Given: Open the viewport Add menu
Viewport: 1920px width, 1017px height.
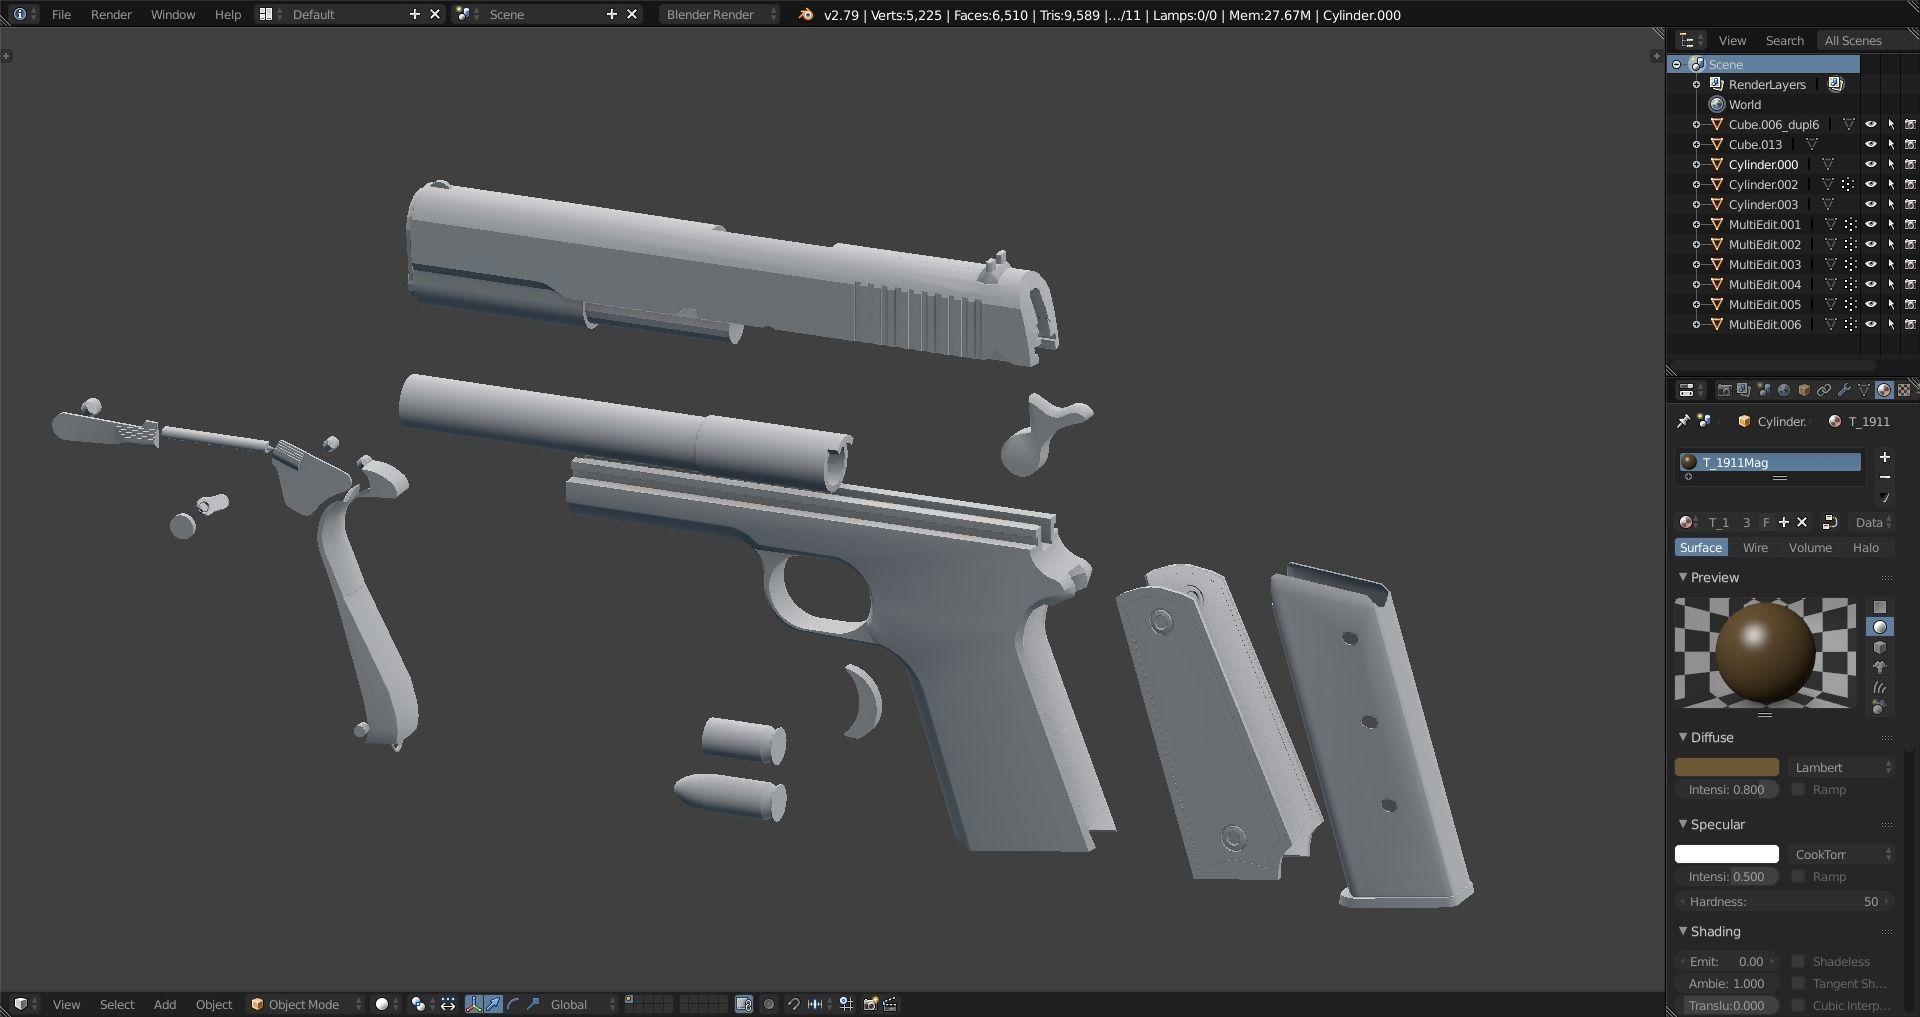Looking at the screenshot, I should point(165,1004).
